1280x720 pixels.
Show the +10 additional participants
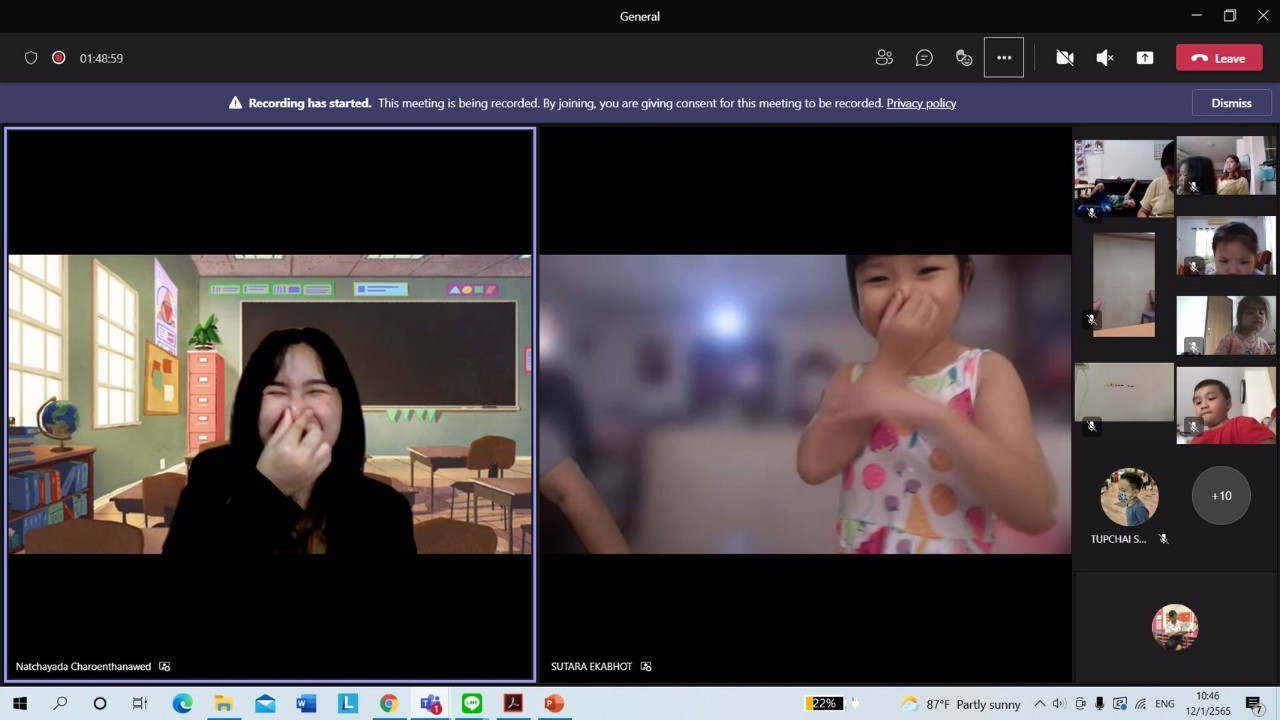tap(1221, 496)
